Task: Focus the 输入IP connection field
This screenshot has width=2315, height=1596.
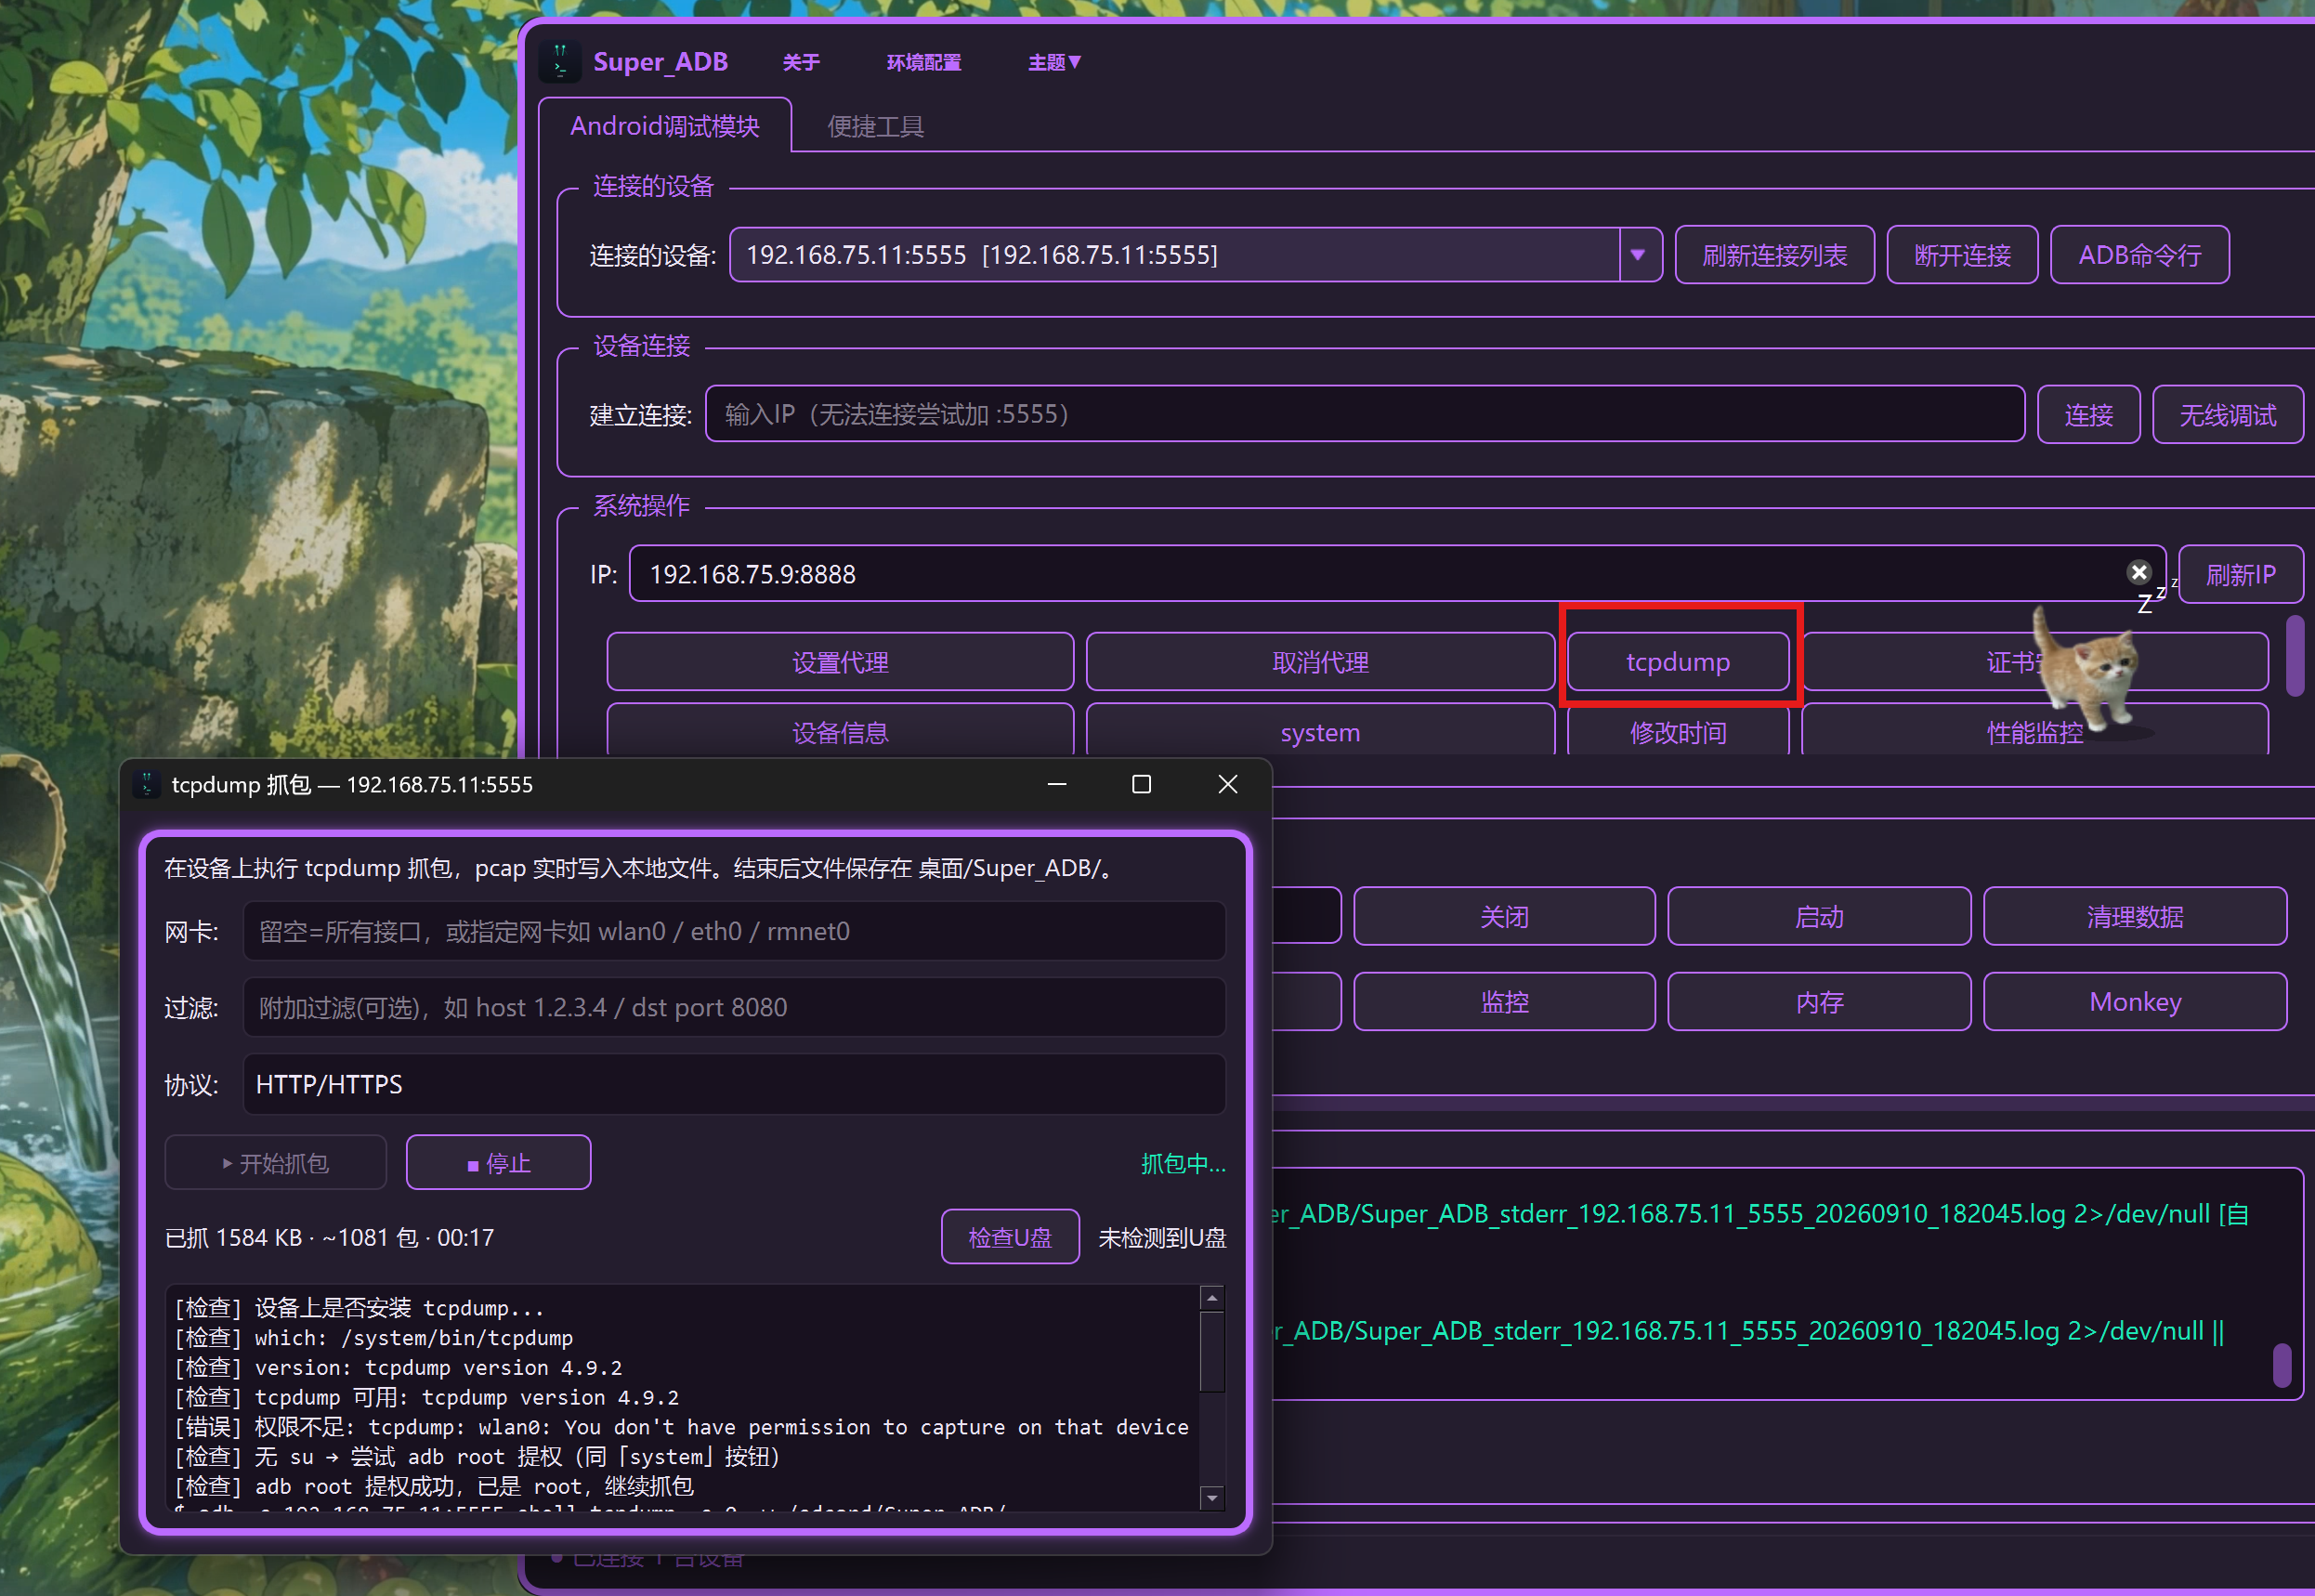Action: pos(1365,414)
